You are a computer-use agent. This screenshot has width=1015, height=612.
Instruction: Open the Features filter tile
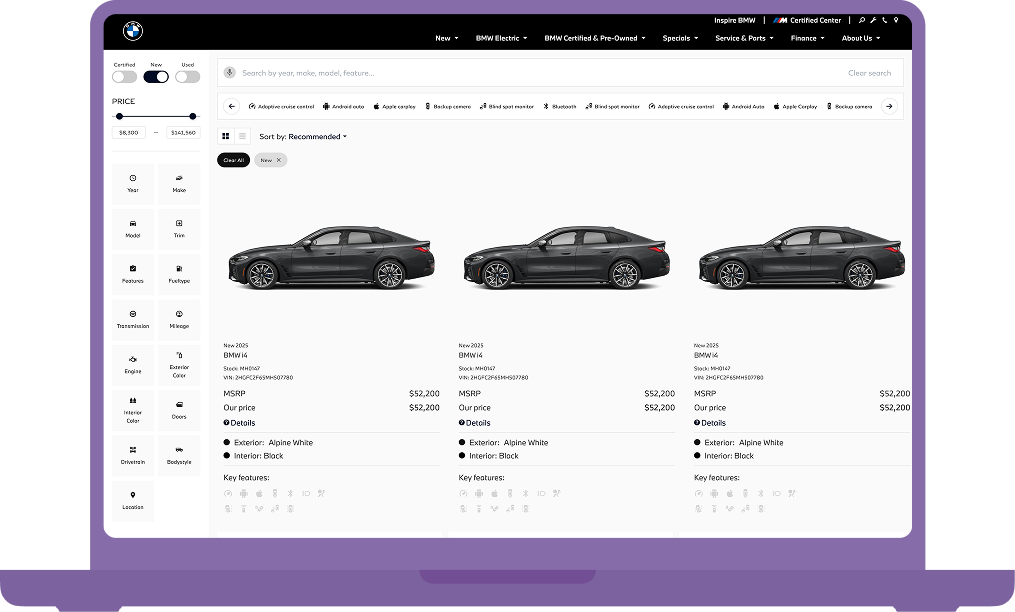point(133,275)
